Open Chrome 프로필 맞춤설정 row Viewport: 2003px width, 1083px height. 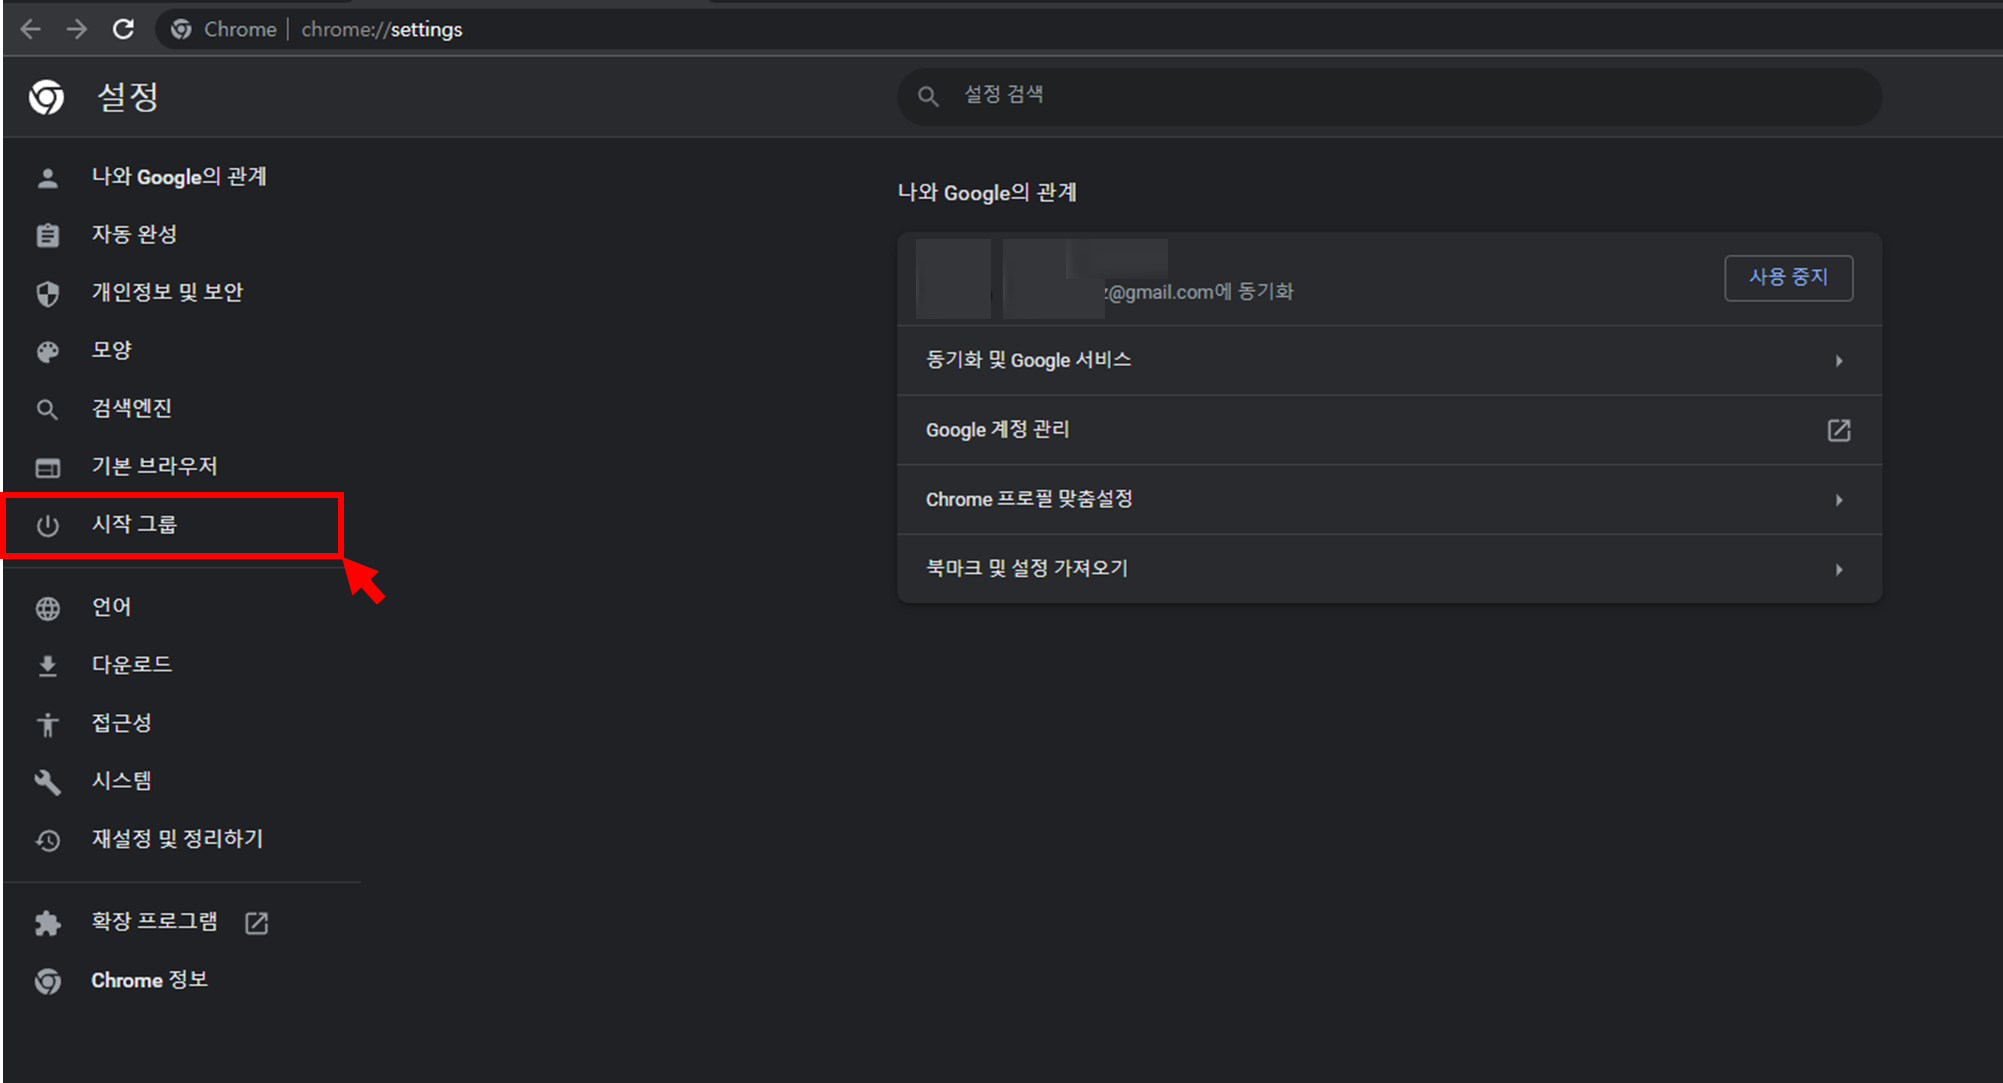[1389, 499]
